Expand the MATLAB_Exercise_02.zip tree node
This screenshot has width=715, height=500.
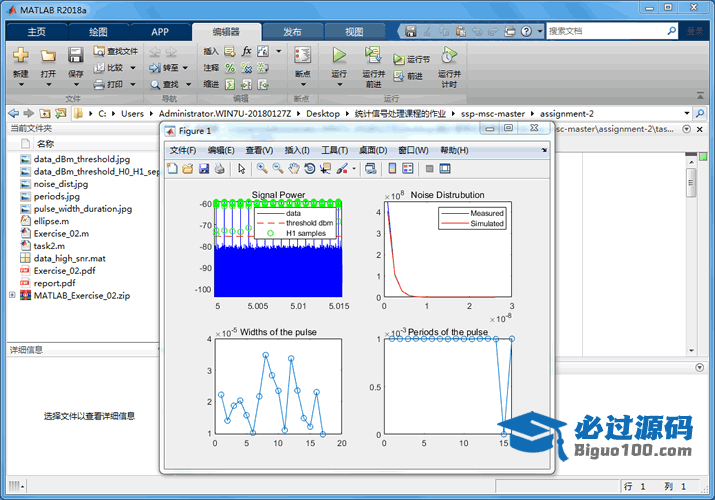[12, 295]
